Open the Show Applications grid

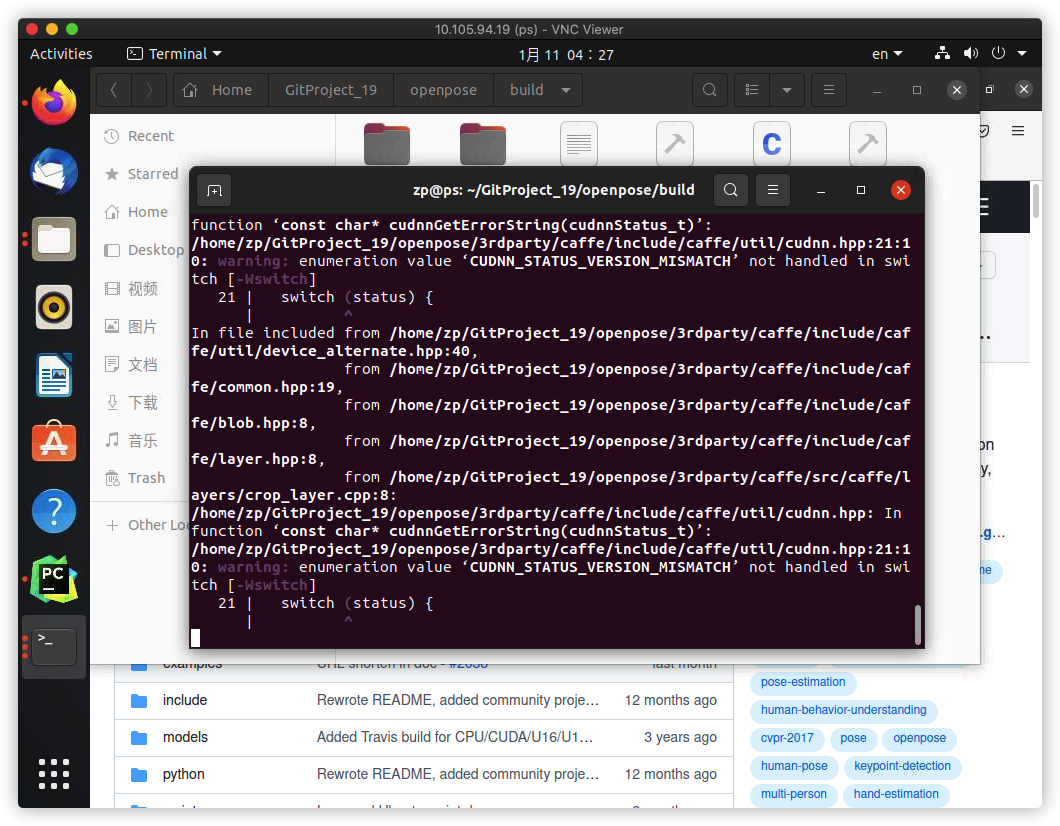click(x=53, y=773)
